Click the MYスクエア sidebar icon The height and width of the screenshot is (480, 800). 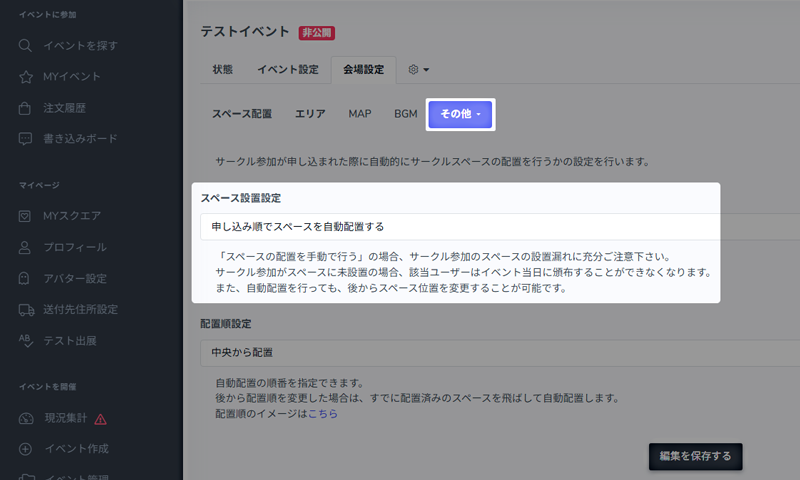click(x=25, y=216)
